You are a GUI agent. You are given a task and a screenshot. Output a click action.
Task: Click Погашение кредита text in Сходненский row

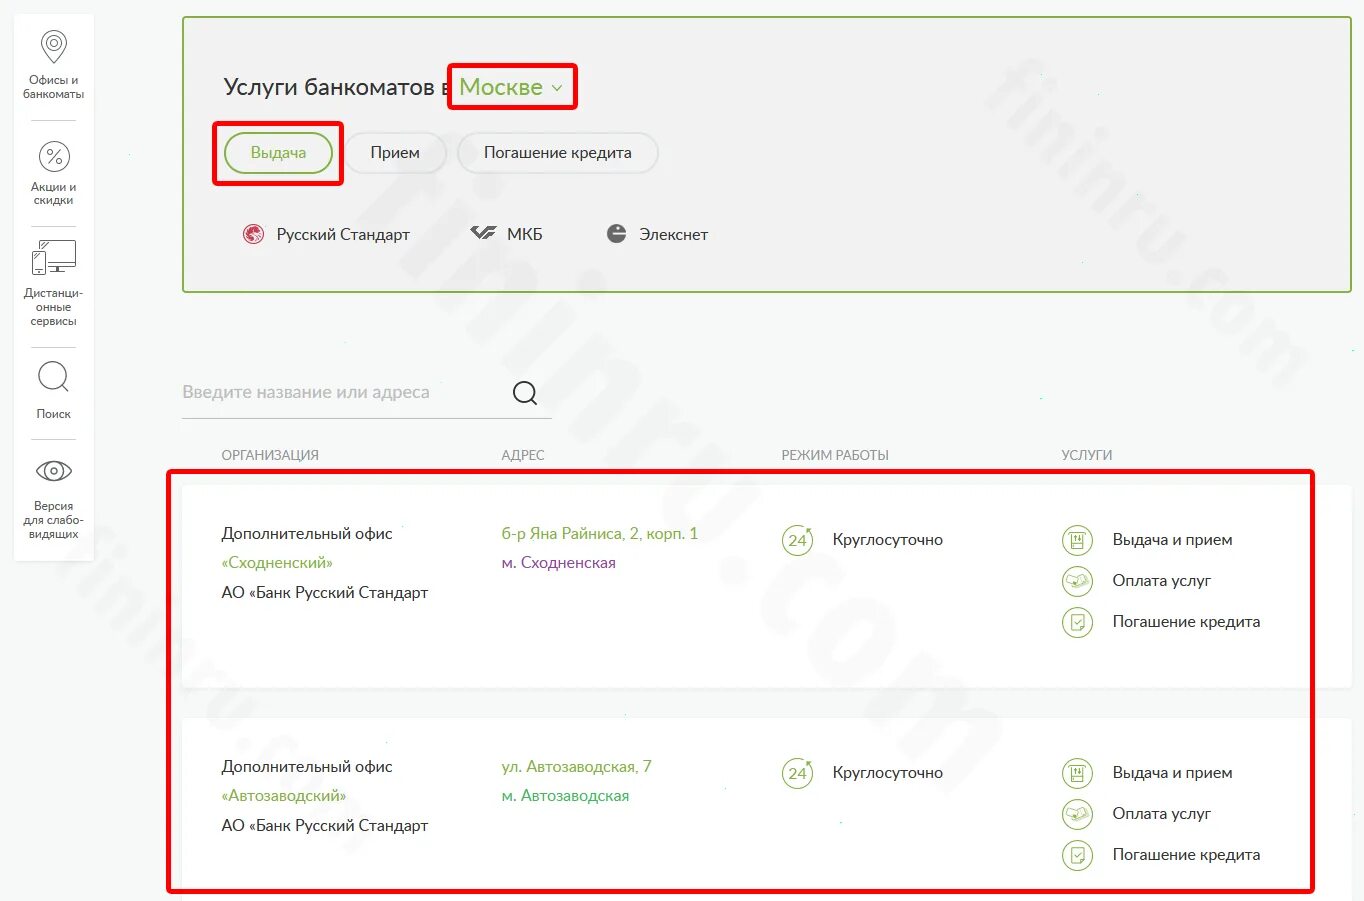[x=1186, y=622]
